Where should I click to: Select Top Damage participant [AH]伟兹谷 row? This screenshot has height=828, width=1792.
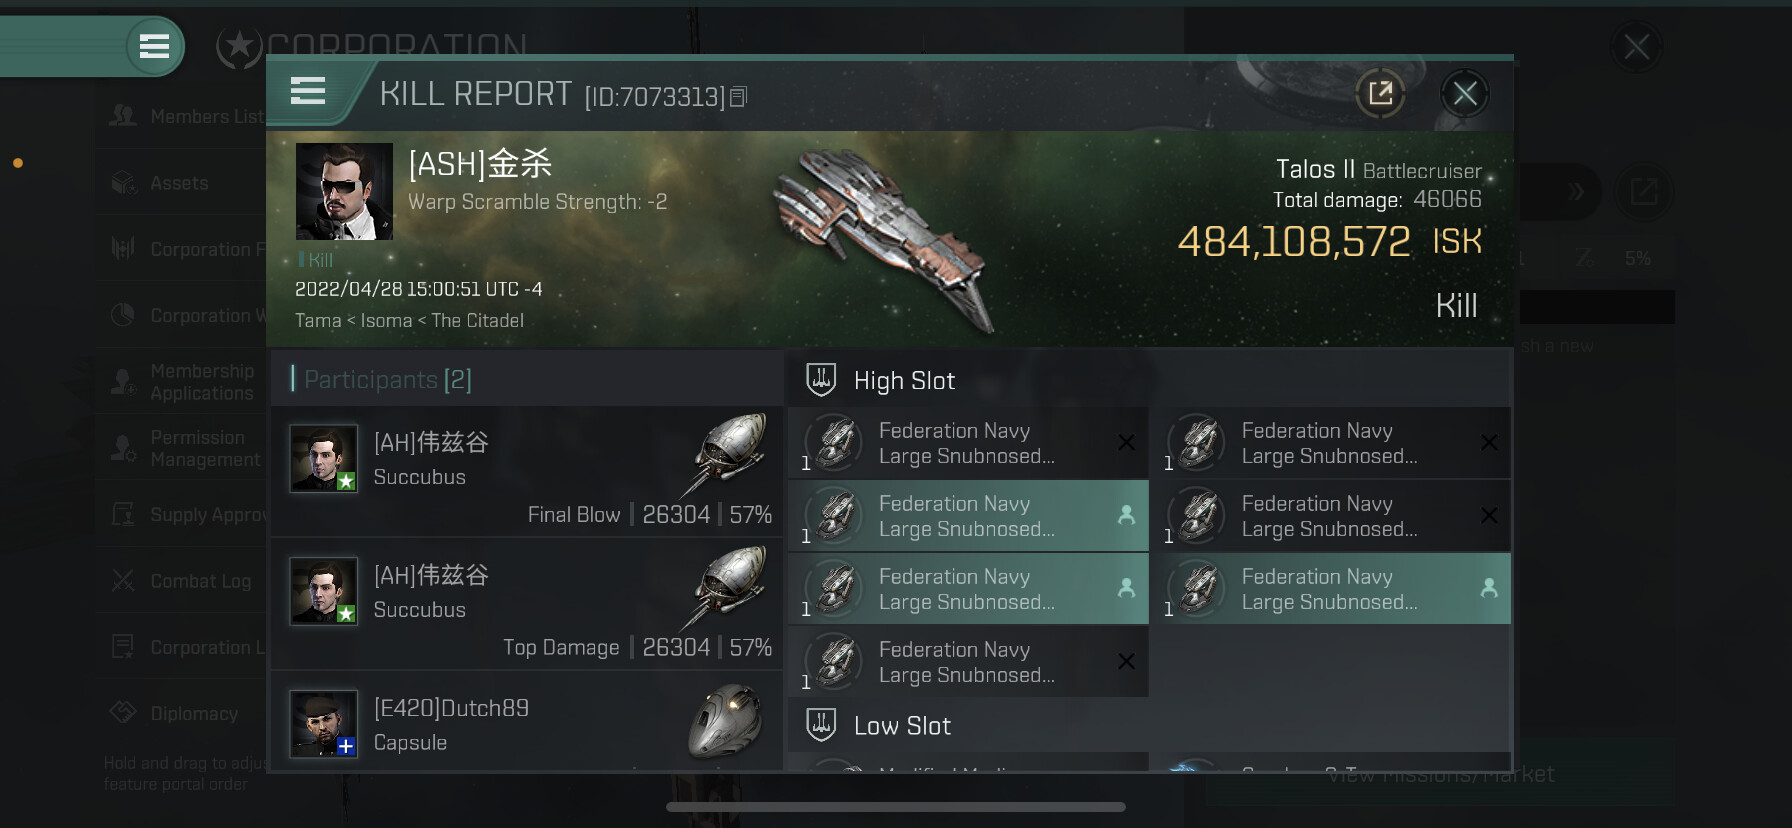pos(526,603)
